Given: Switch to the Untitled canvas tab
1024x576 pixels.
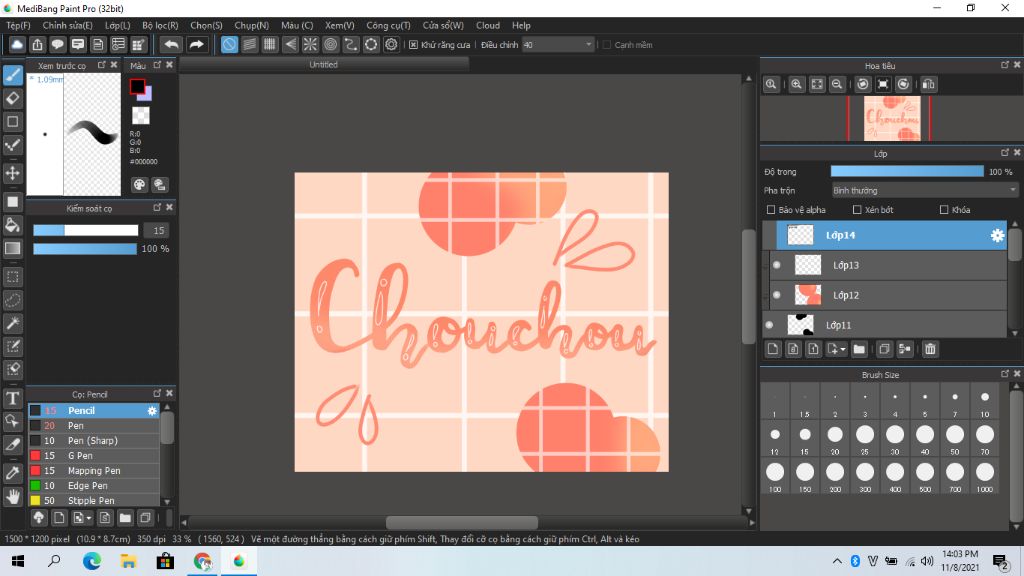Looking at the screenshot, I should [324, 65].
